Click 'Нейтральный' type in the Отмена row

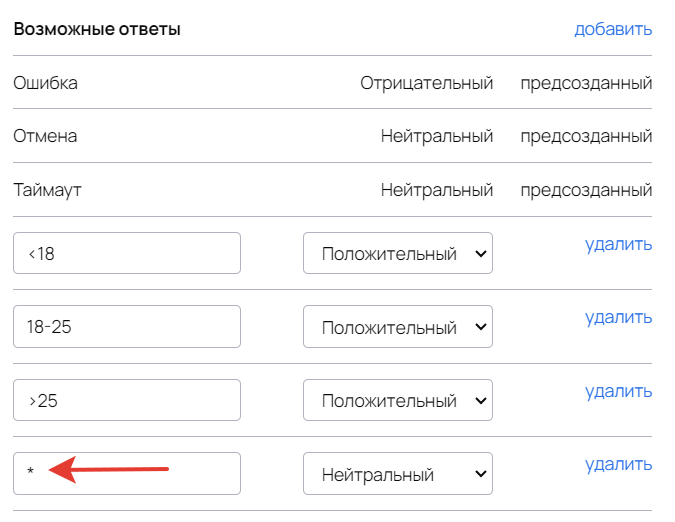pos(437,136)
